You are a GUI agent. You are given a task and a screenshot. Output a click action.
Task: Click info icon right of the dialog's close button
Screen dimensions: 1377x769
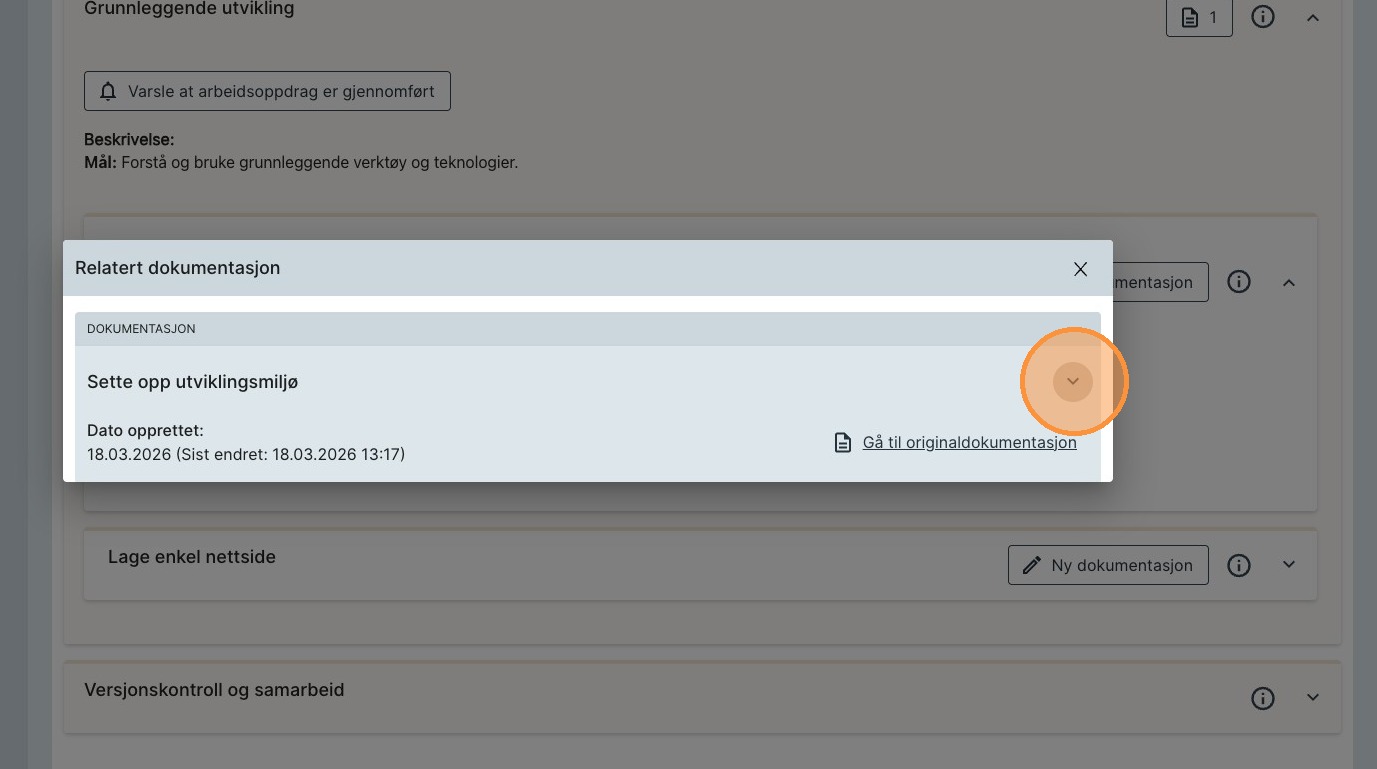1239,282
